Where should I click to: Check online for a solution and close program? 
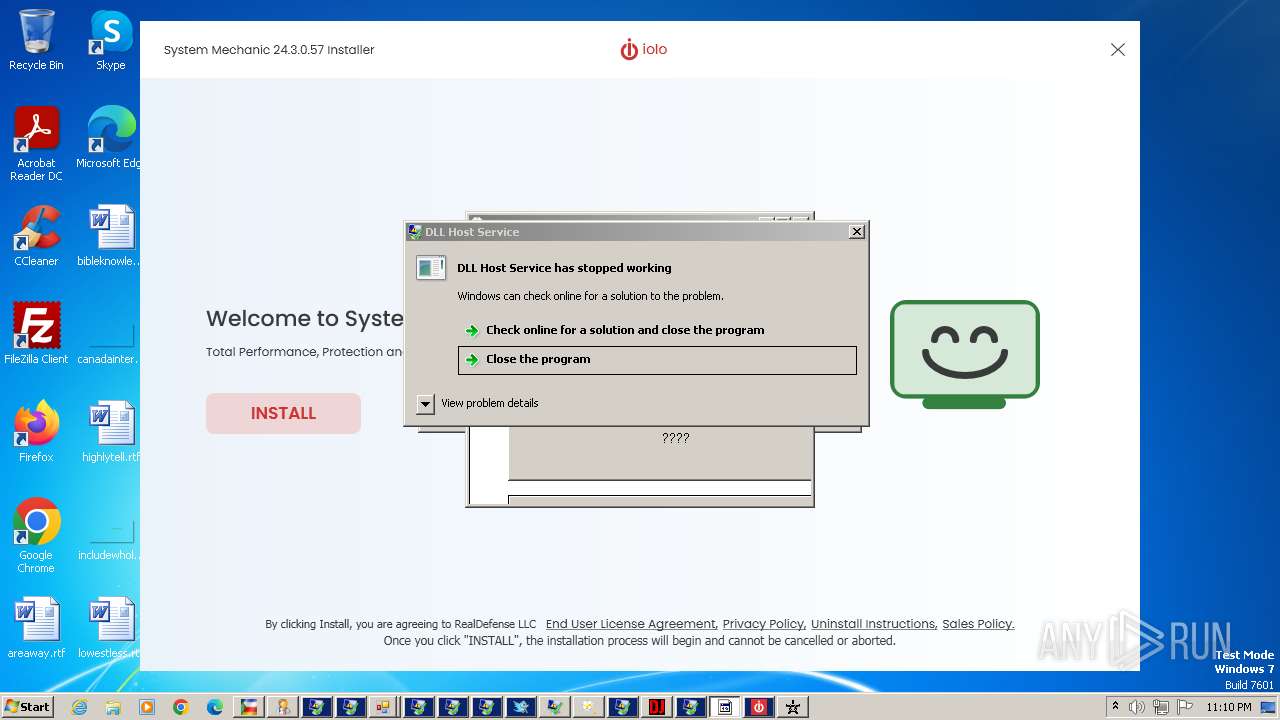pos(657,330)
